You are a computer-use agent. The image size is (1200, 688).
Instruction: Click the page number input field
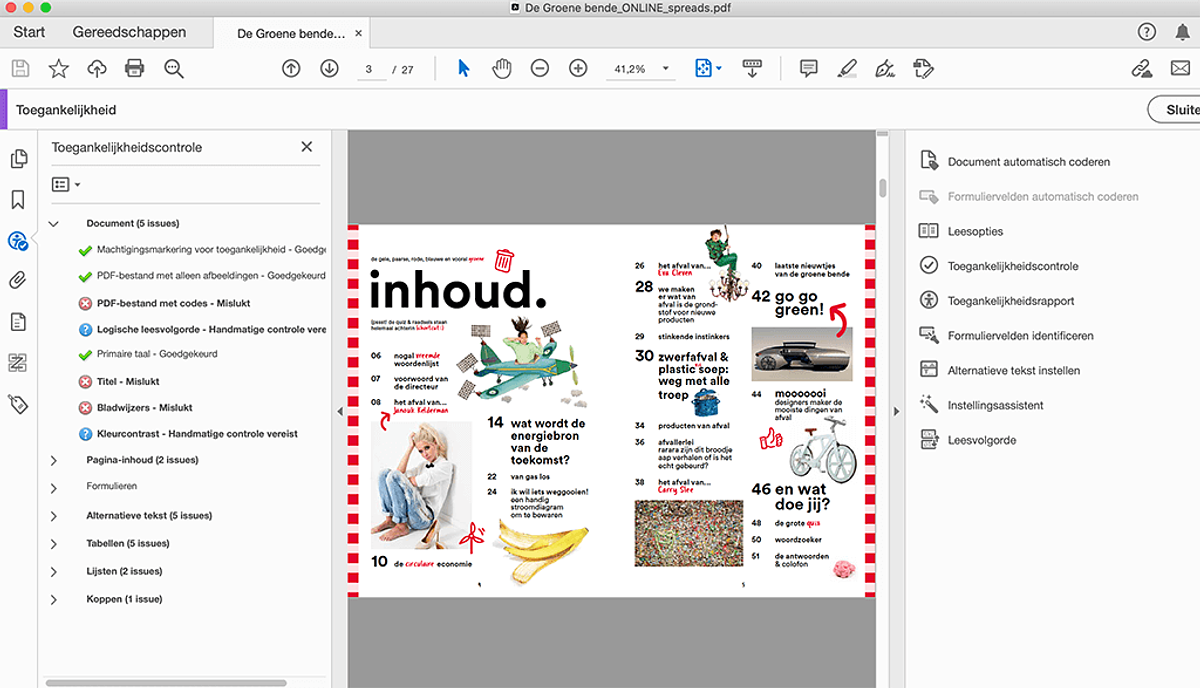point(370,69)
